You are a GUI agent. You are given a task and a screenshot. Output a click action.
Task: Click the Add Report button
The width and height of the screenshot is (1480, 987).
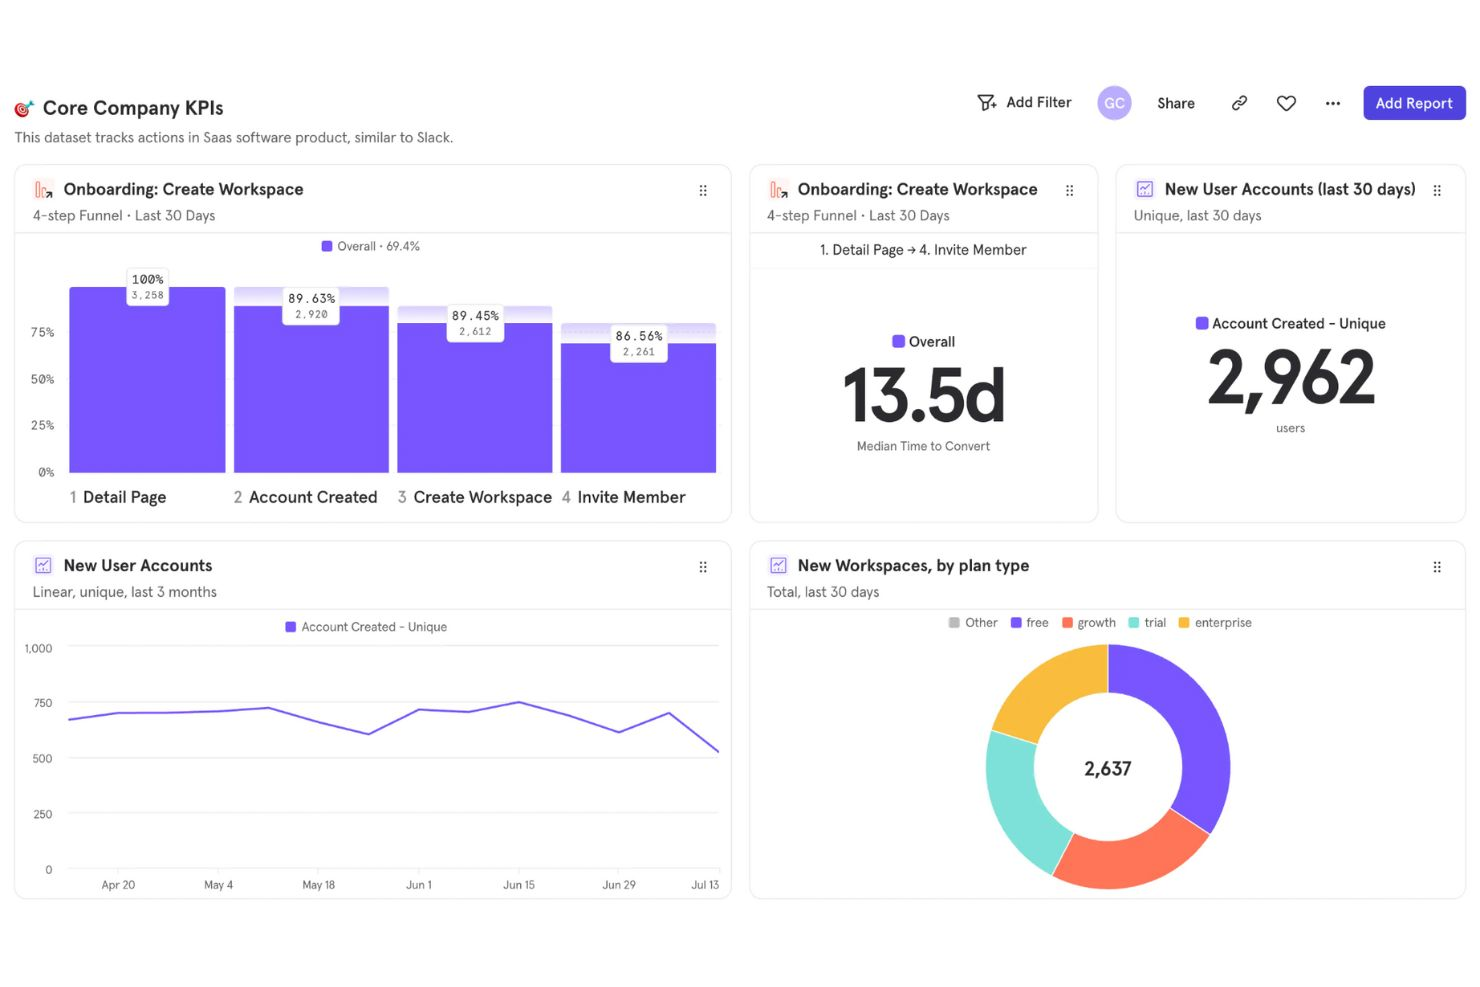(1413, 102)
